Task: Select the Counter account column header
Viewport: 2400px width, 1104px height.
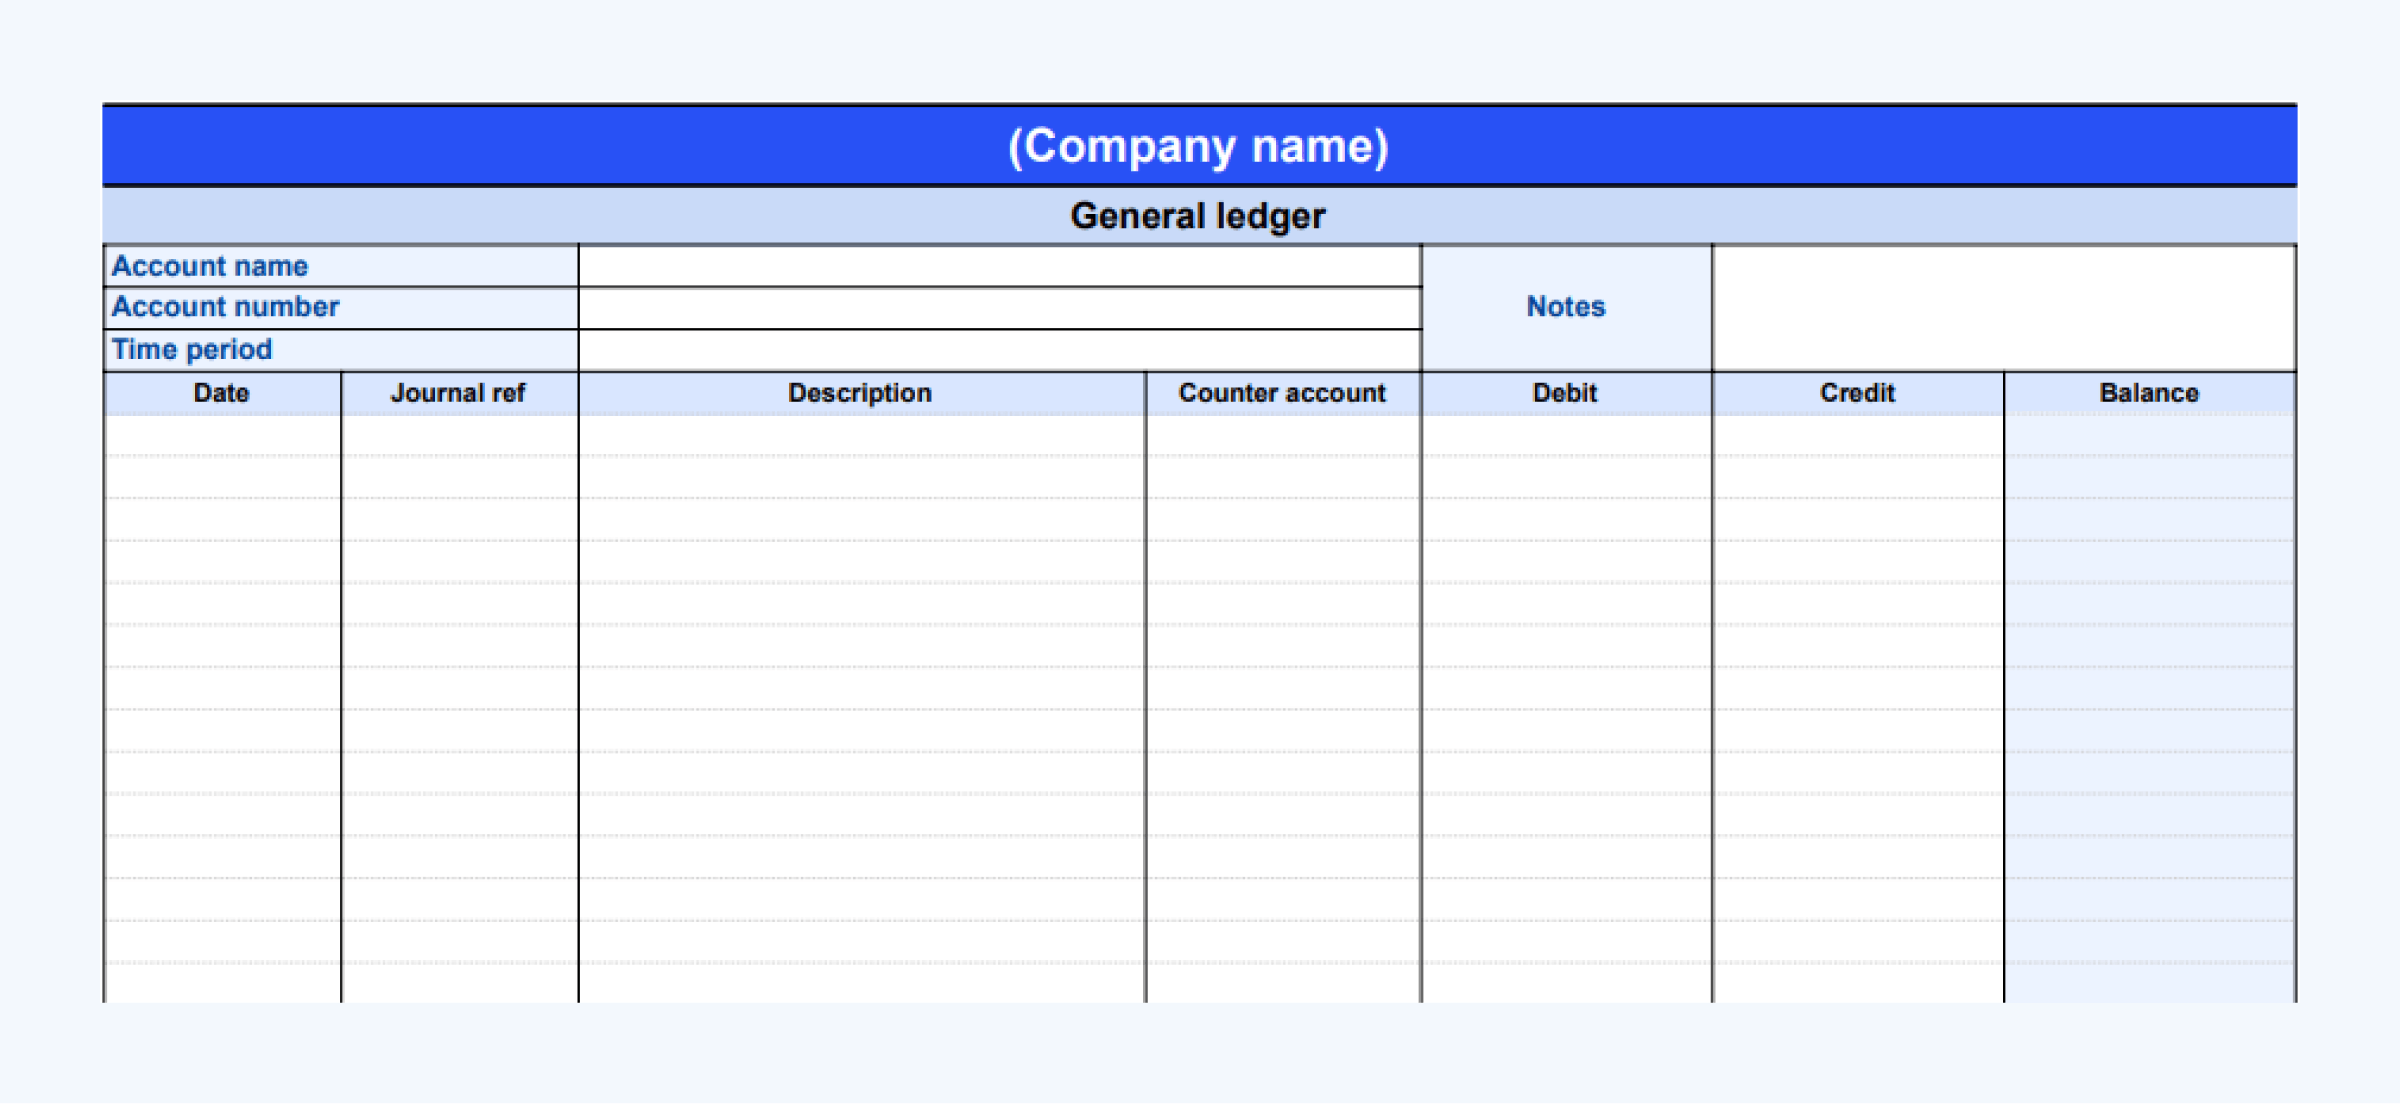Action: coord(1283,393)
